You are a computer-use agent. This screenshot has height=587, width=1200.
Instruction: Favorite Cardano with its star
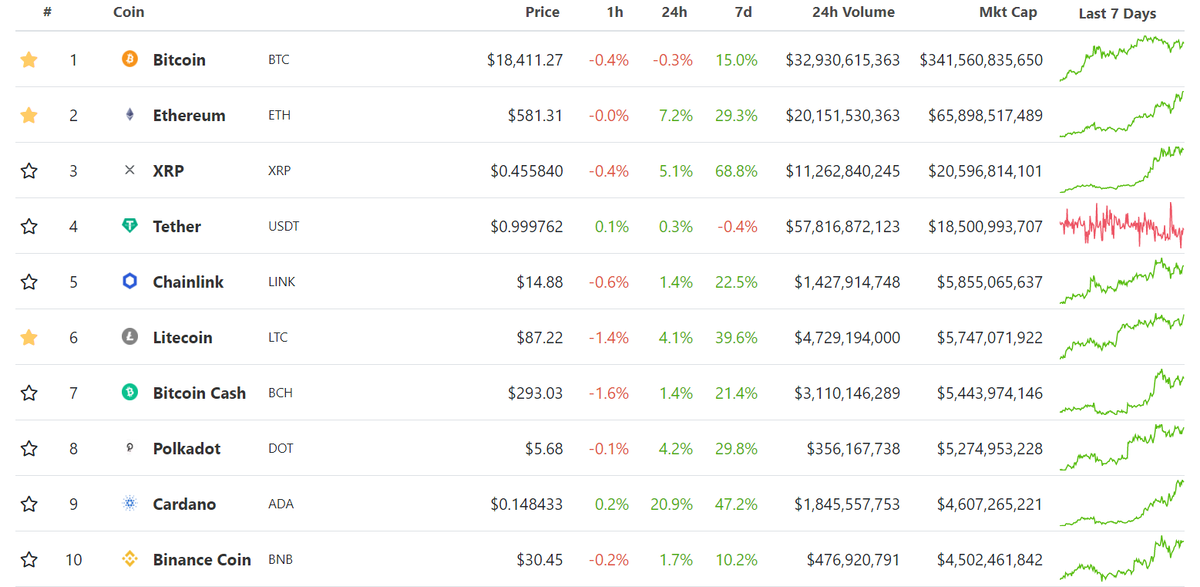29,504
